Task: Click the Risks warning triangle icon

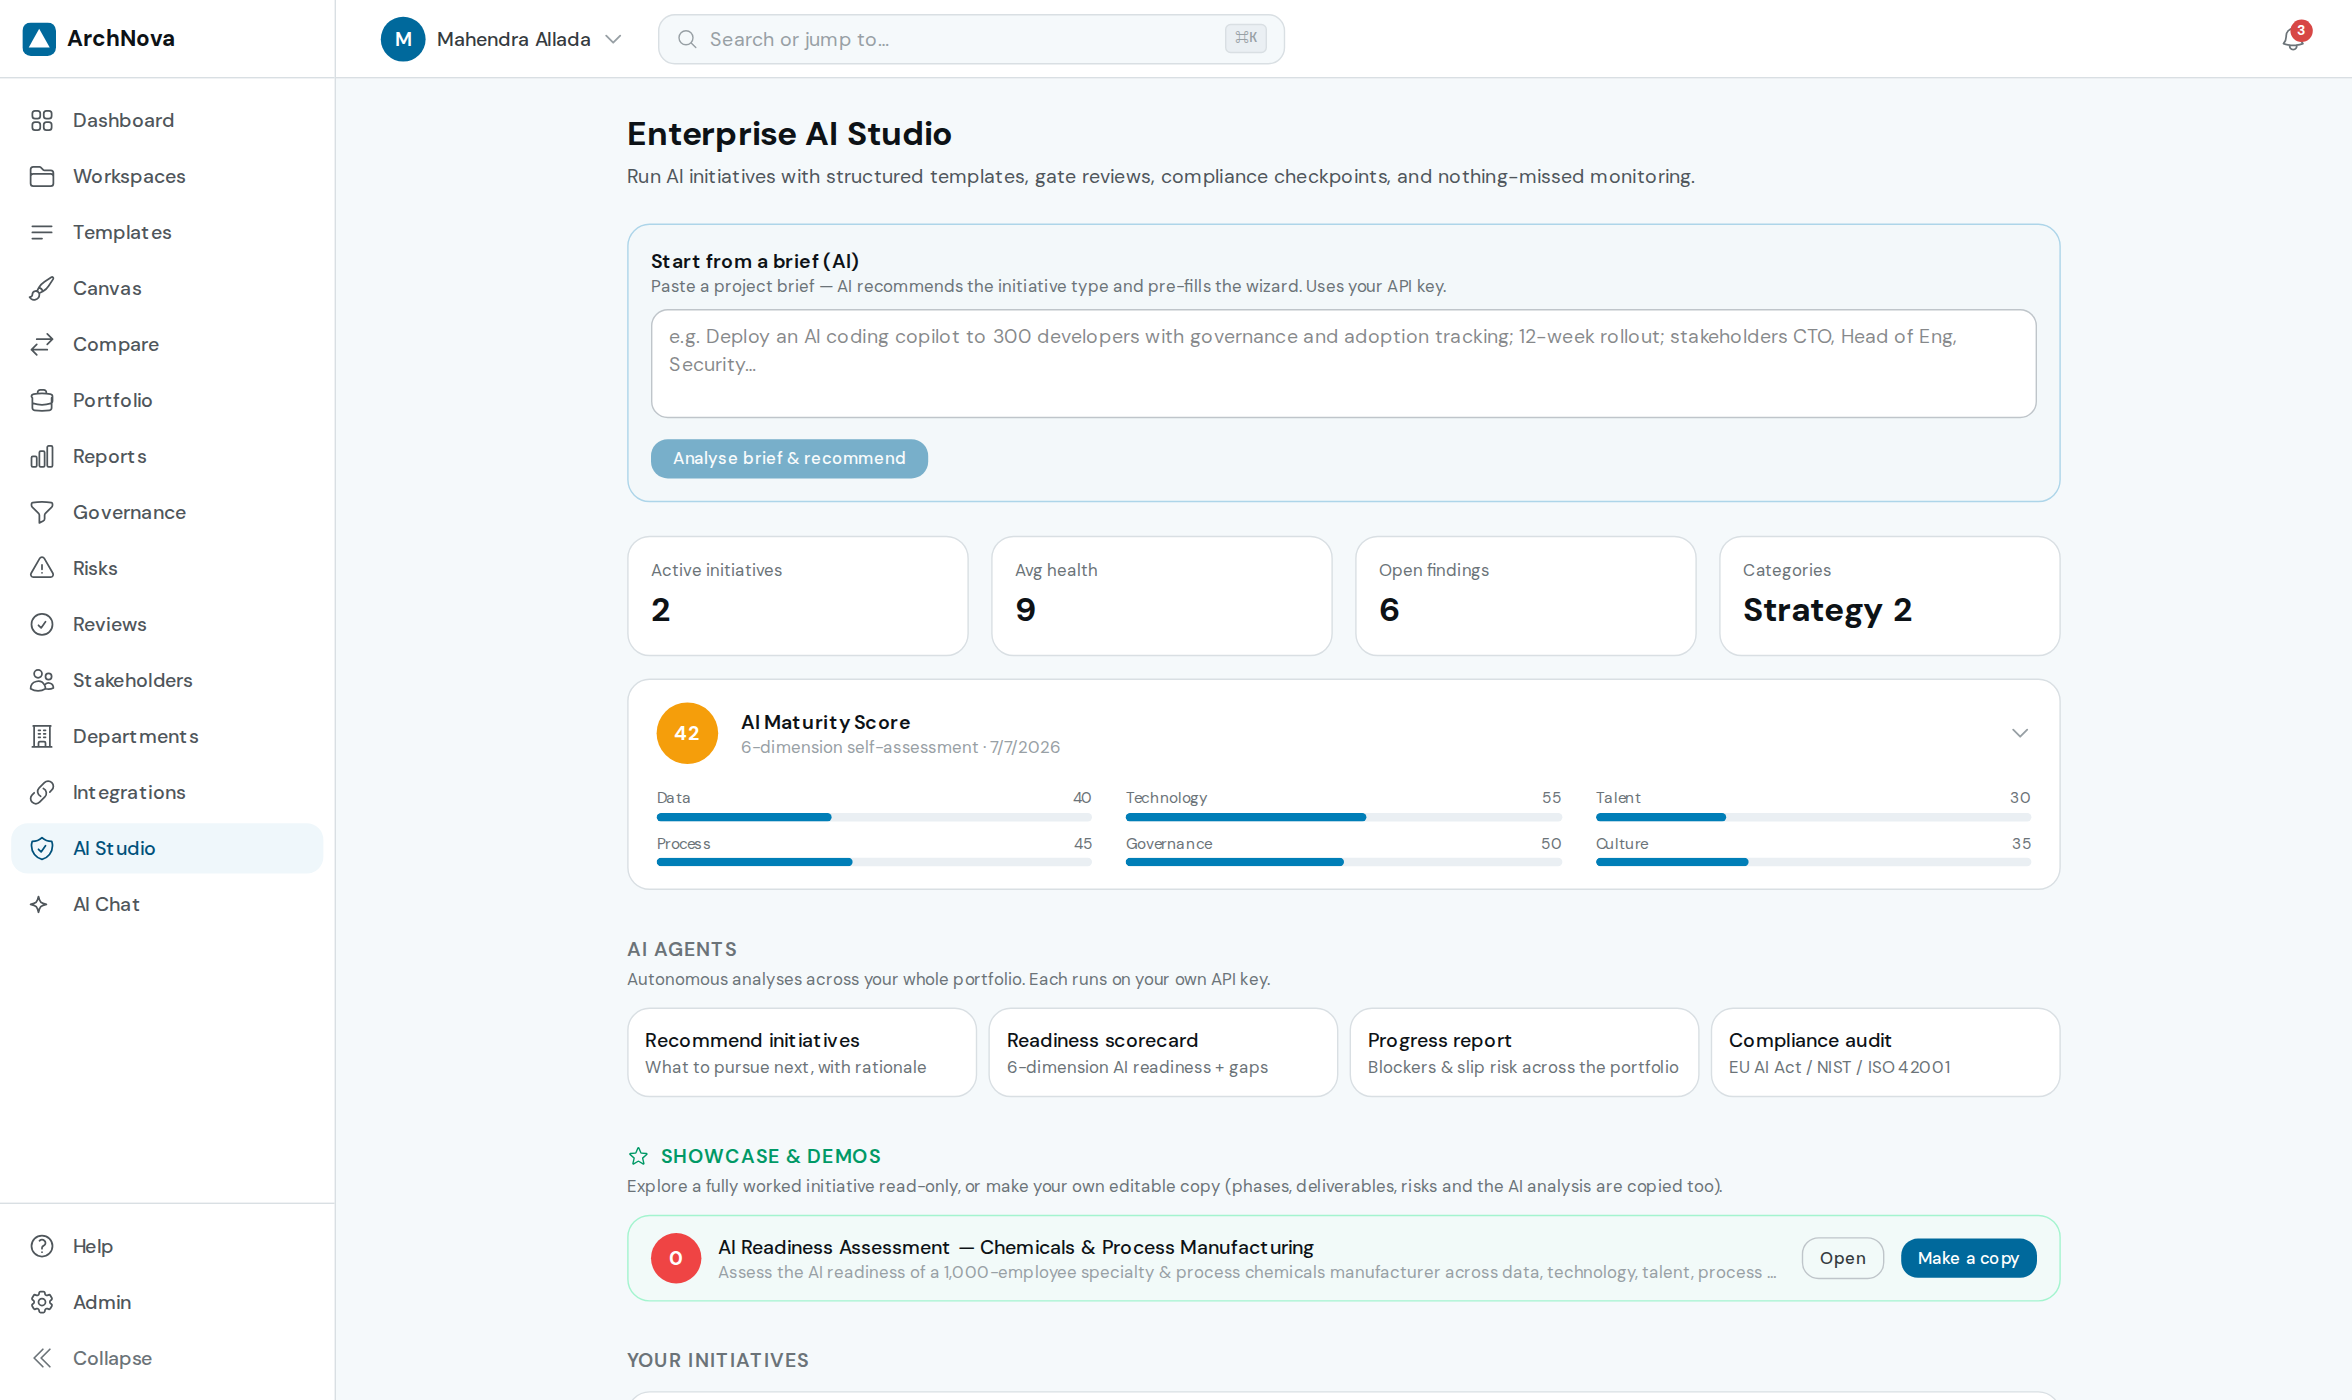Action: pos(42,568)
